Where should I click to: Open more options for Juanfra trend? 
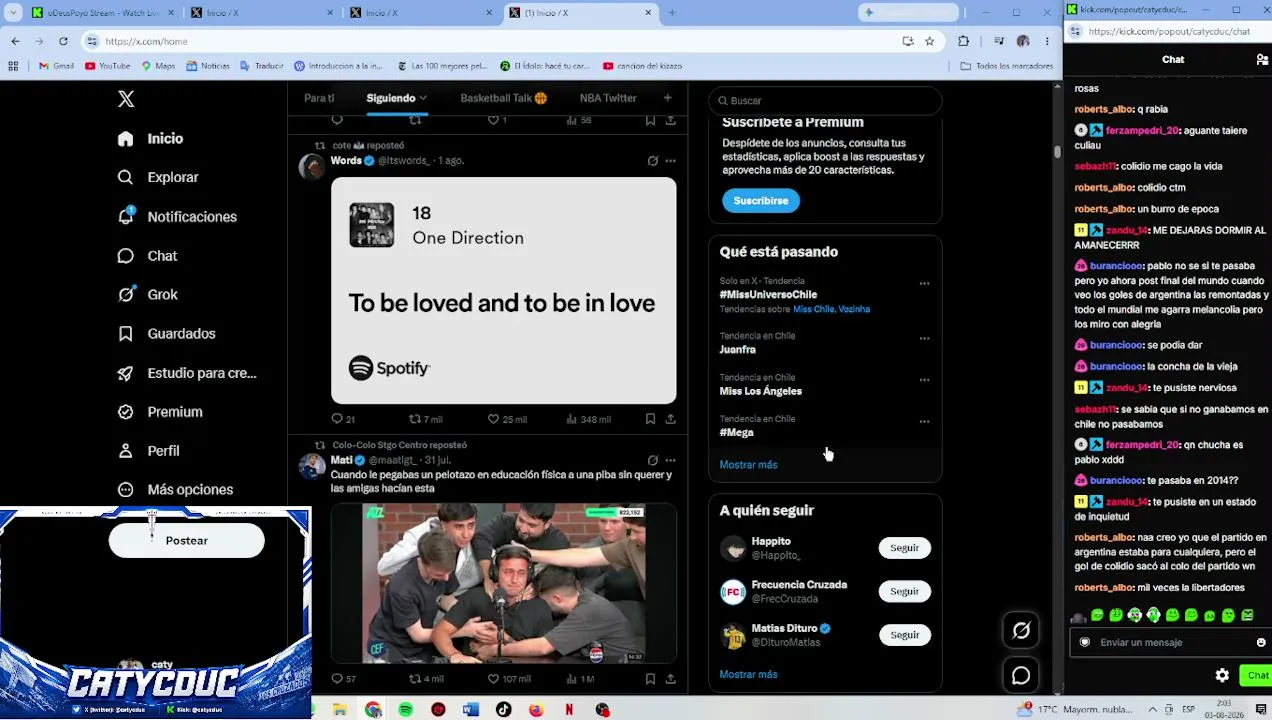[x=924, y=338]
